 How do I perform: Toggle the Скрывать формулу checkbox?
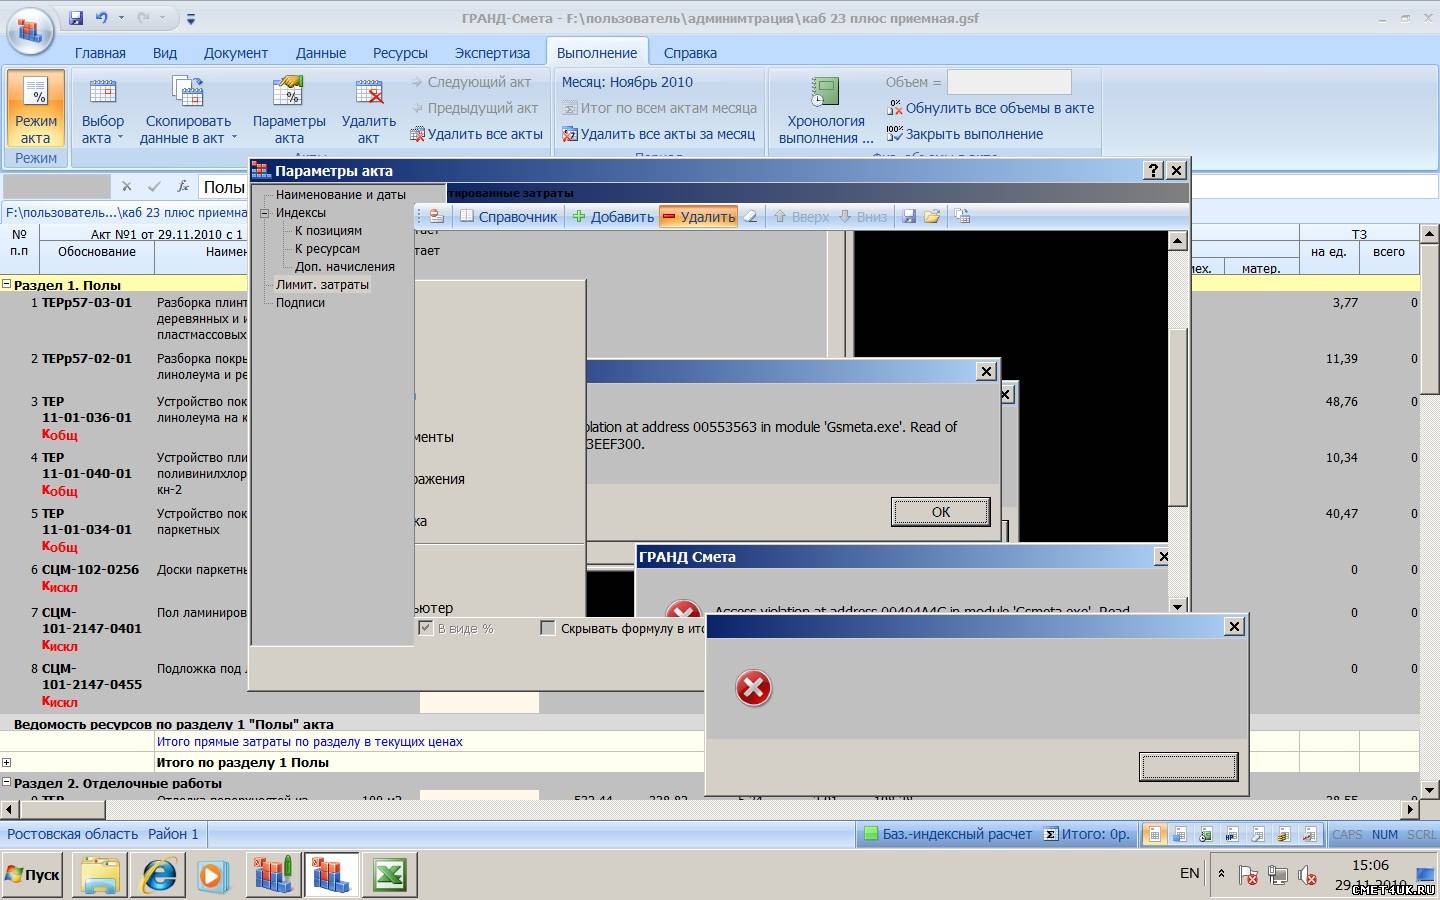pyautogui.click(x=547, y=628)
